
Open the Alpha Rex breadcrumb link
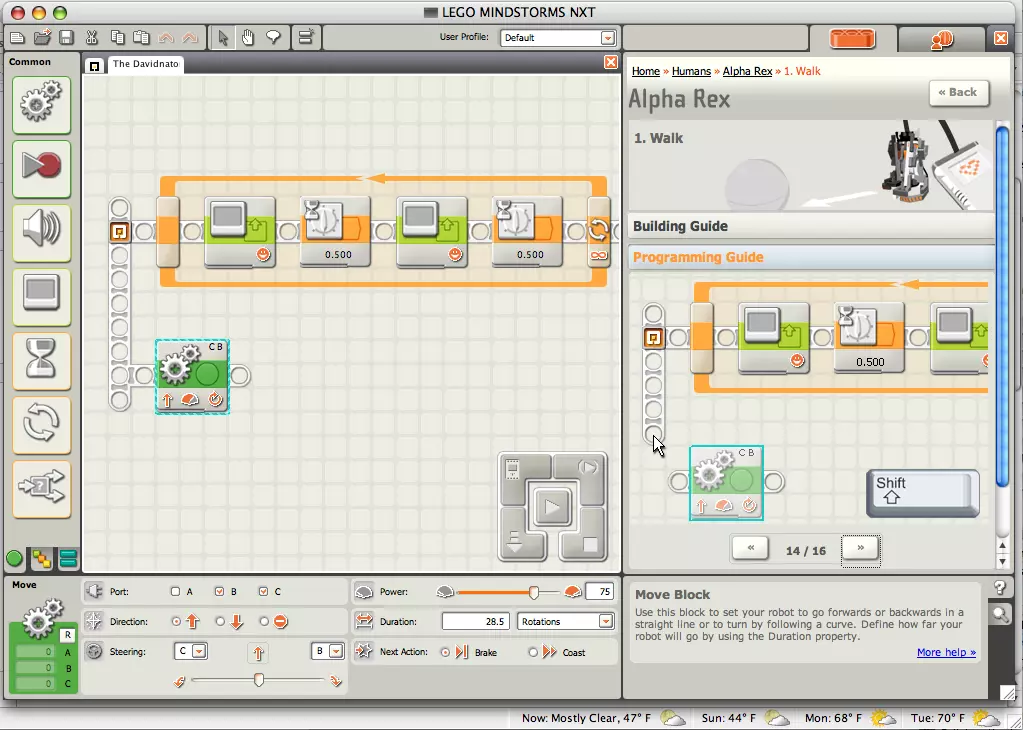point(747,71)
